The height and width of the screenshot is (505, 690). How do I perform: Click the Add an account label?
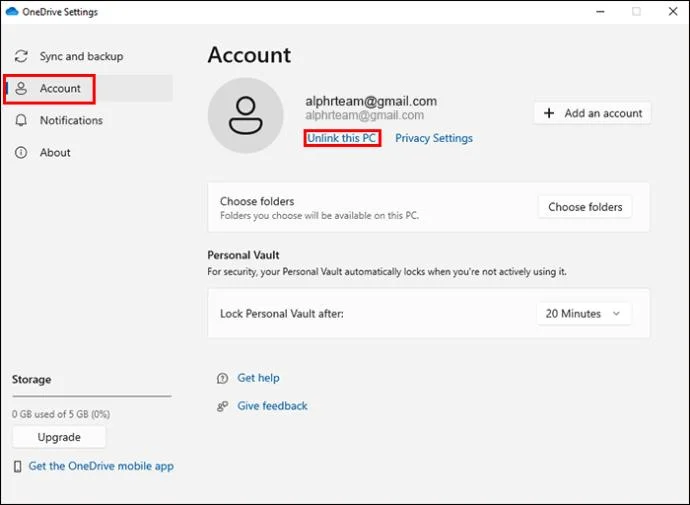(603, 113)
